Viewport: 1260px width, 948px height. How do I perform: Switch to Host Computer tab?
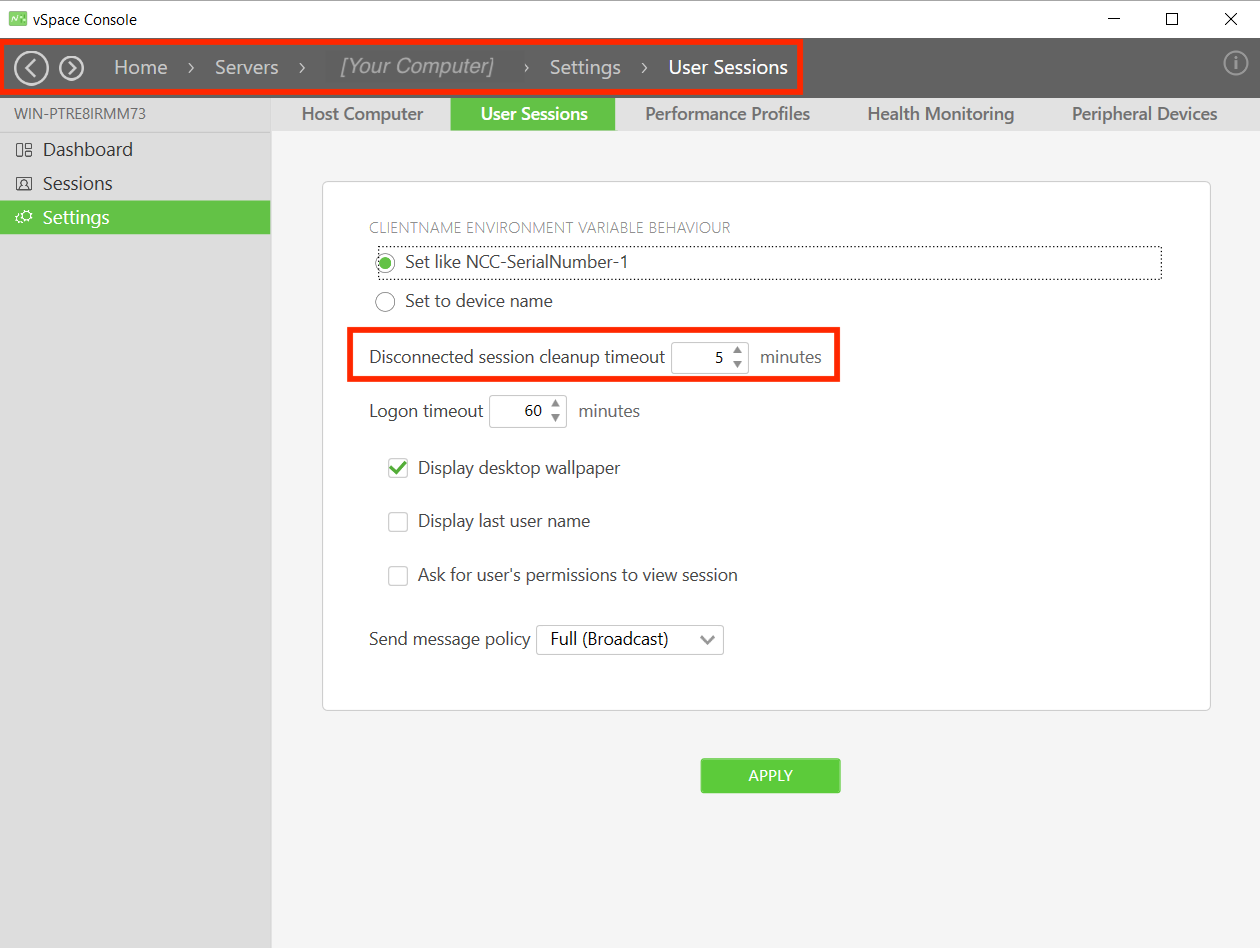362,114
